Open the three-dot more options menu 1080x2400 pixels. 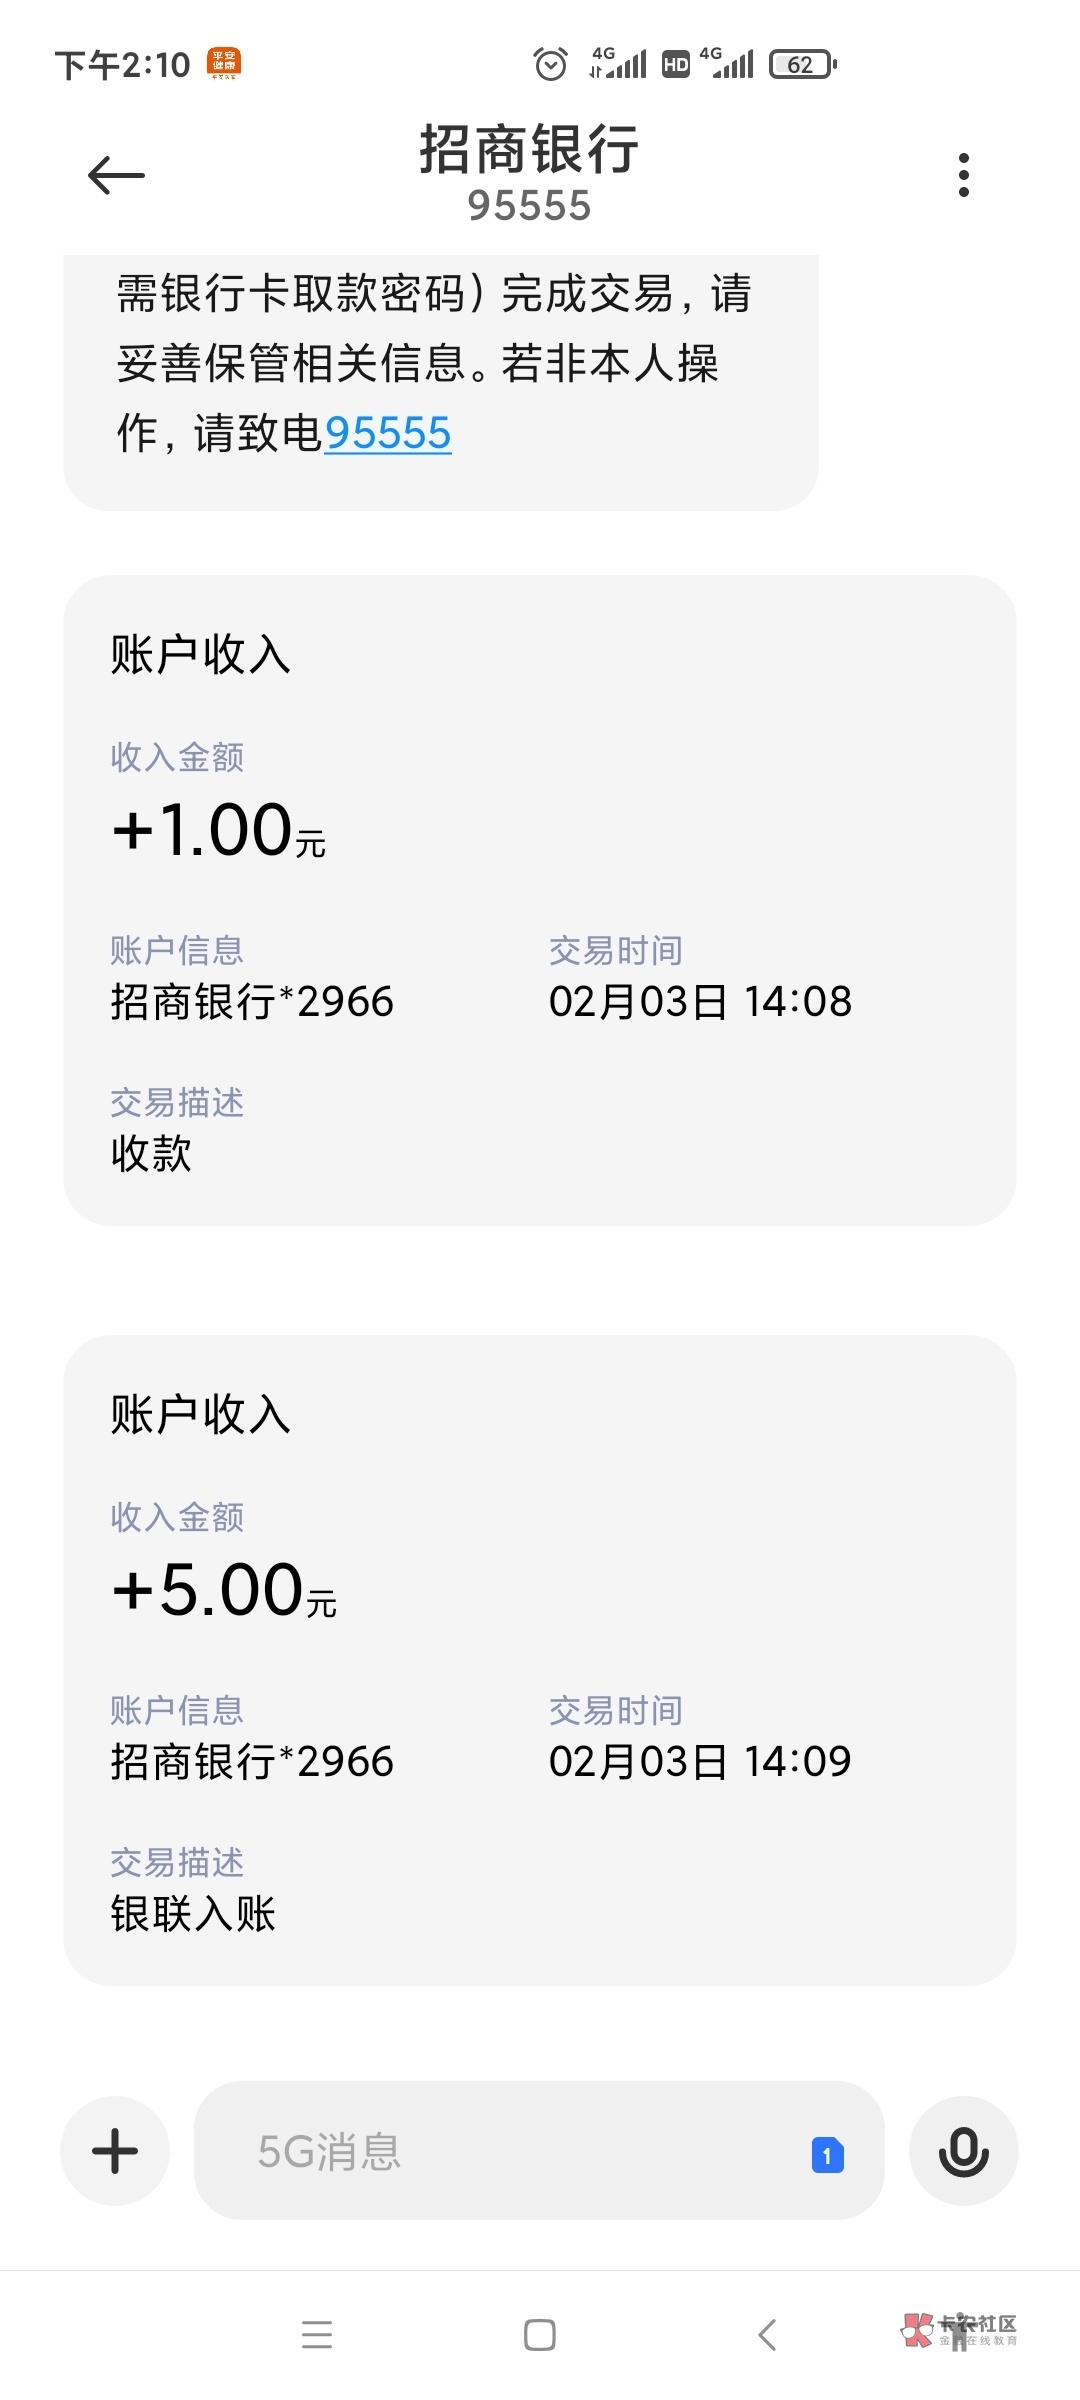(963, 176)
